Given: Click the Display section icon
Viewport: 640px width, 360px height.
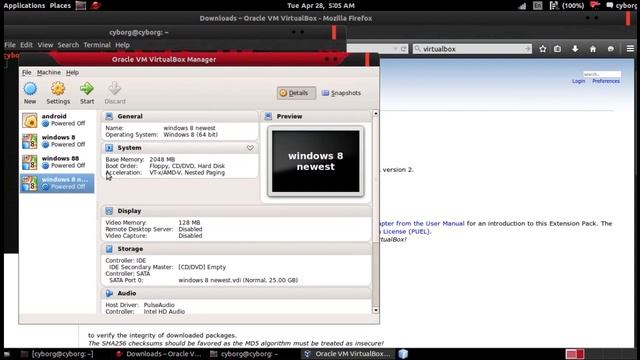Looking at the screenshot, I should (109, 211).
